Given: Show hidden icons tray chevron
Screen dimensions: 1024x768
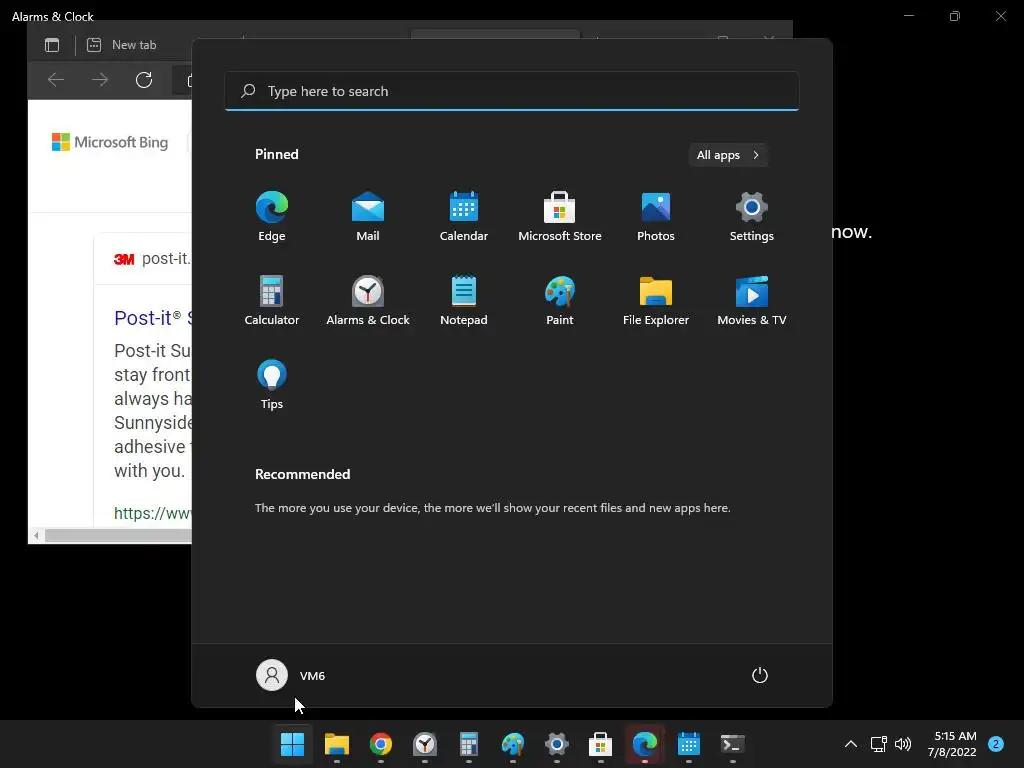Looking at the screenshot, I should (x=851, y=744).
